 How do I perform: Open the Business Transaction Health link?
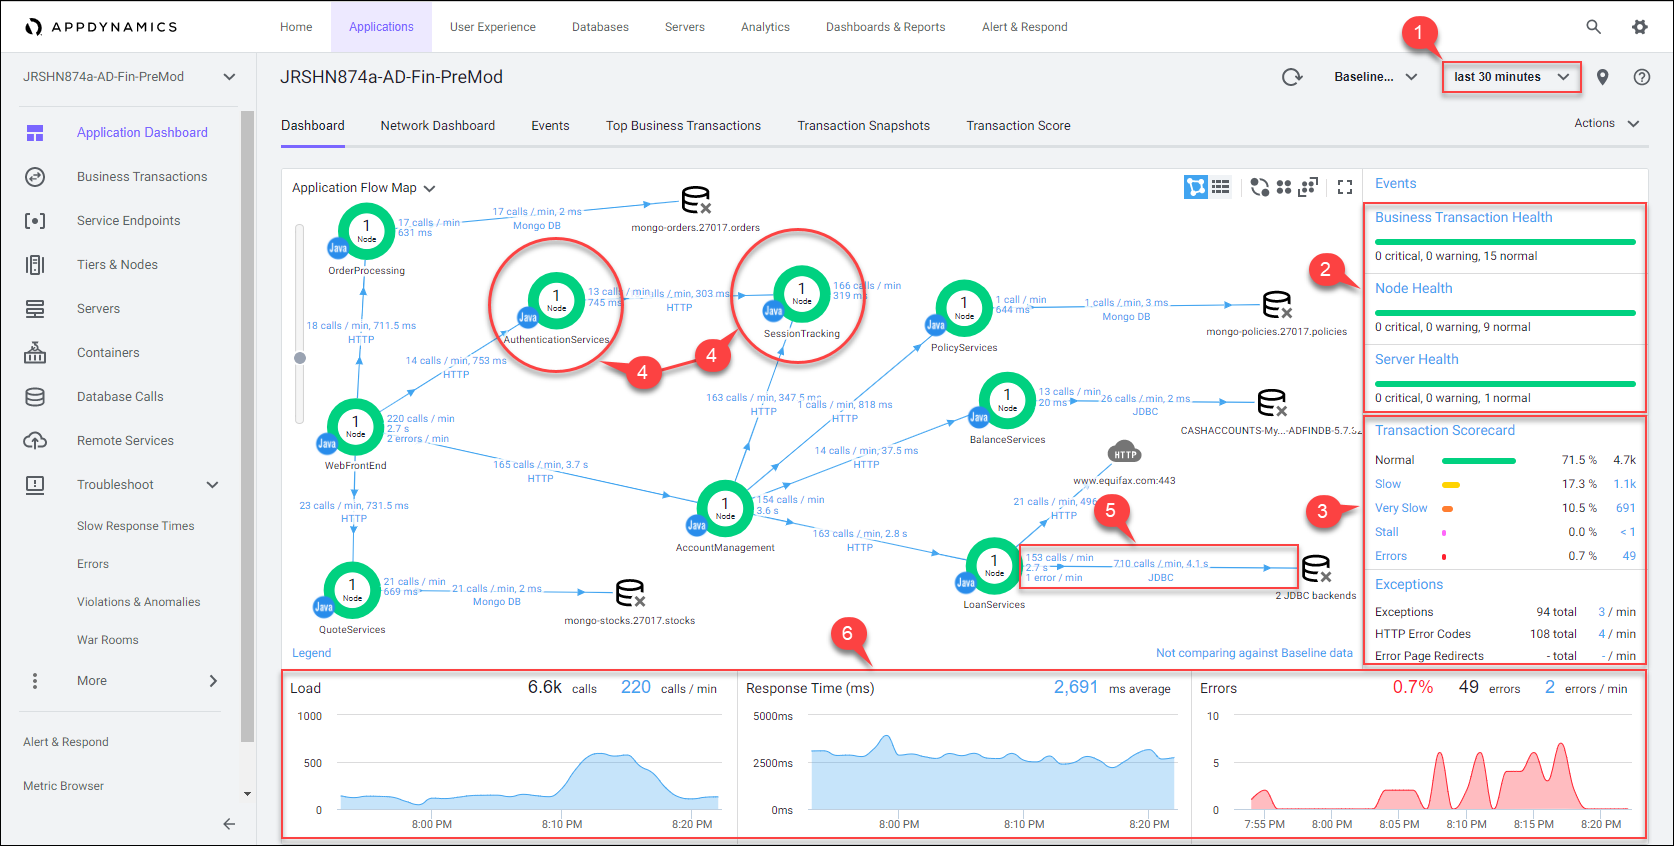1463,217
